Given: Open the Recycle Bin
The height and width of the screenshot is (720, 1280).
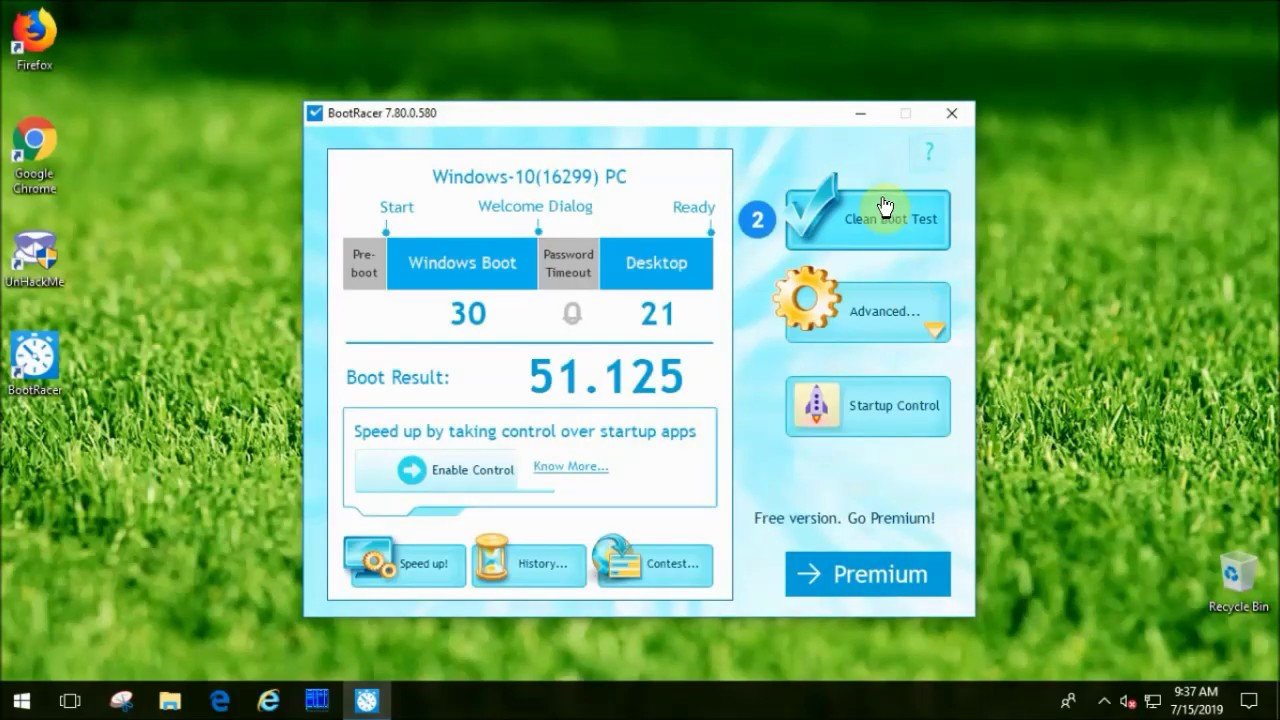Looking at the screenshot, I should (x=1238, y=580).
